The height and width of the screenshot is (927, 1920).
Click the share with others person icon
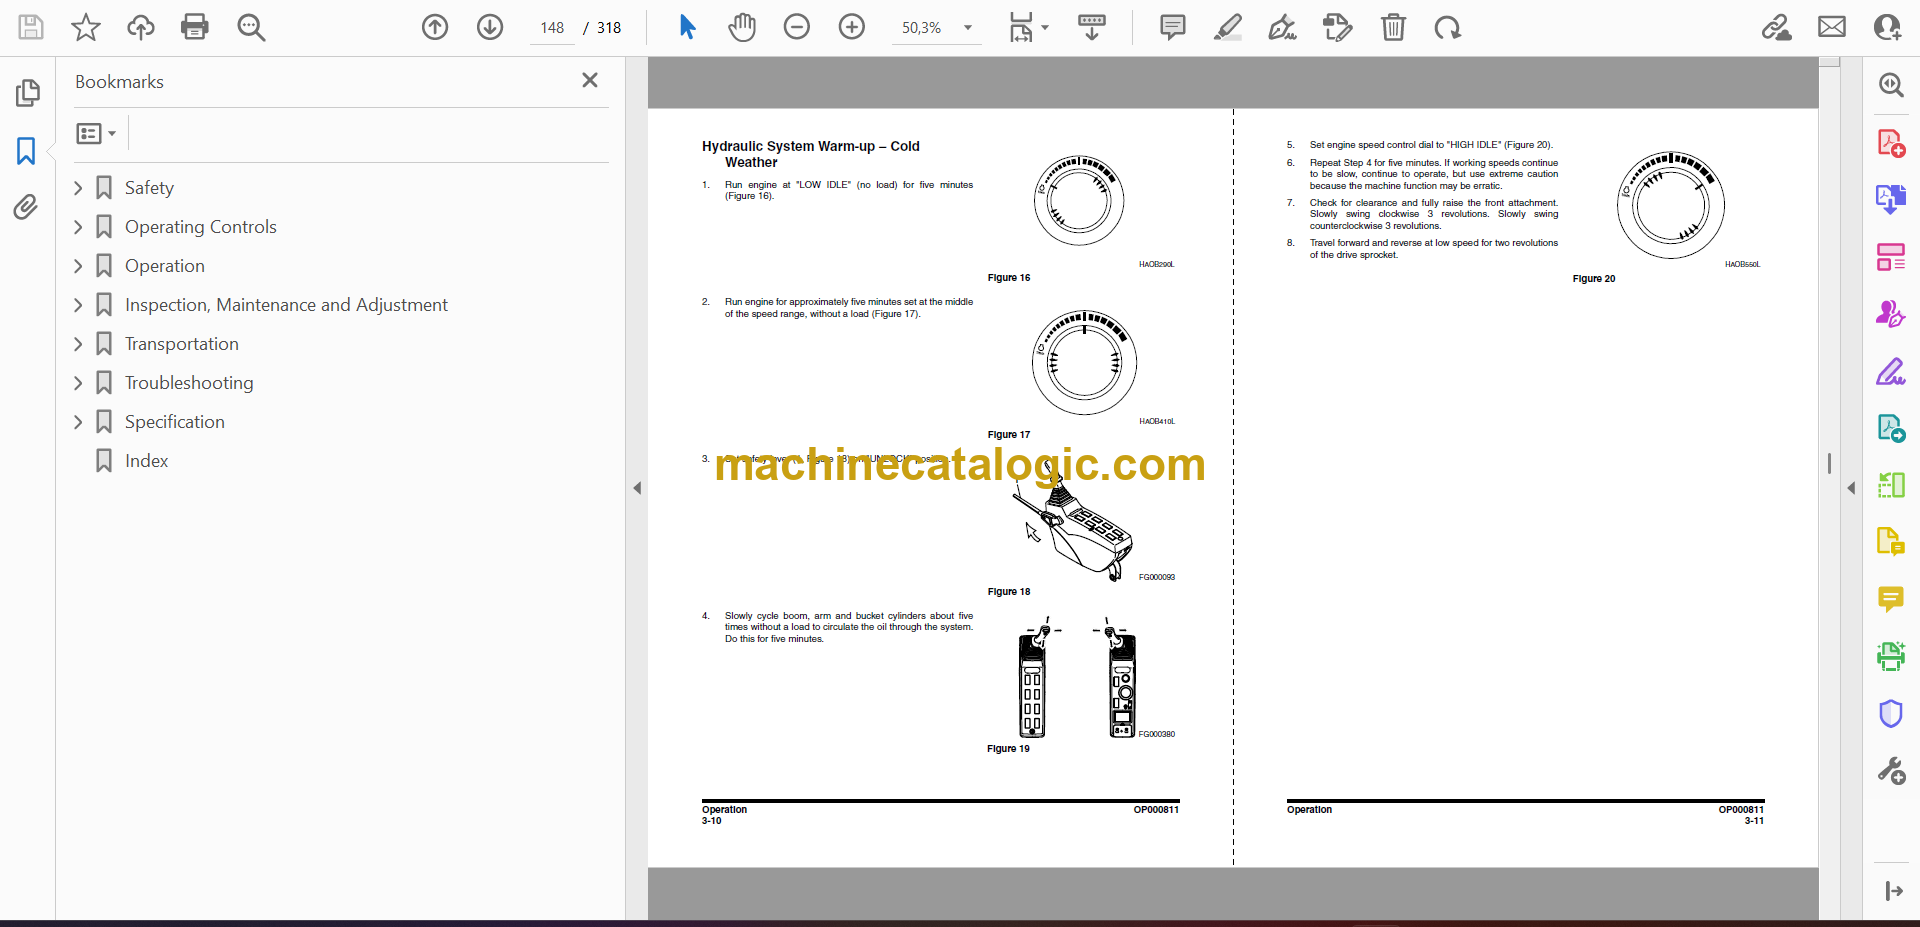[x=1887, y=27]
